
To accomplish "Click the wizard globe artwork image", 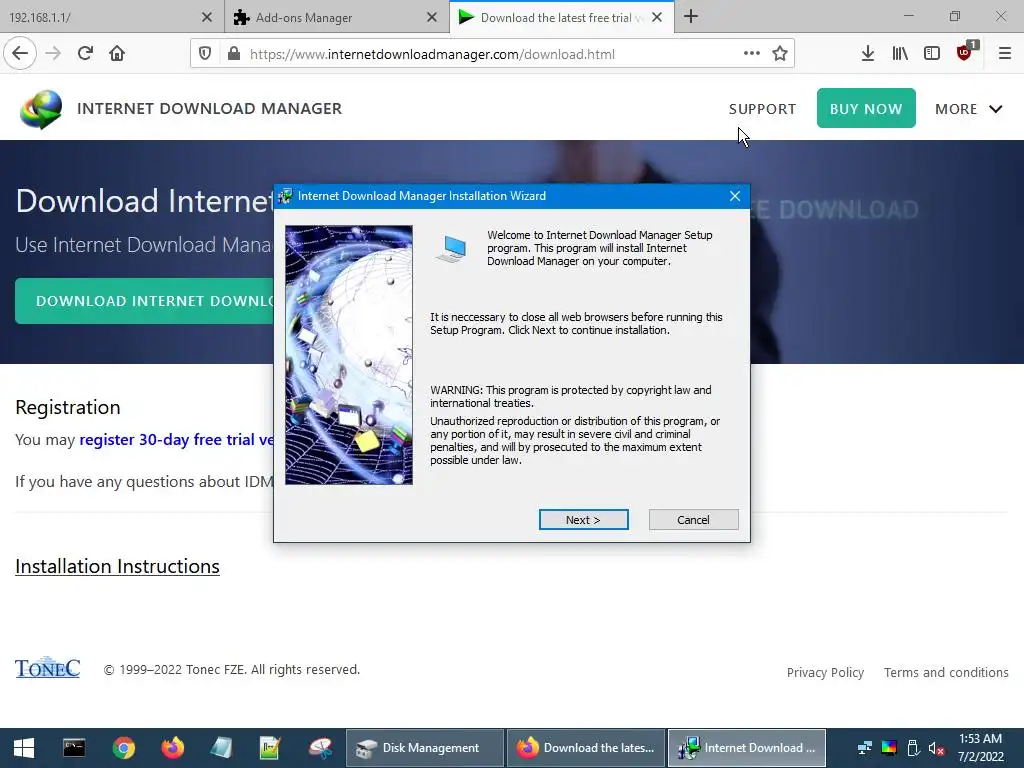I will [349, 355].
